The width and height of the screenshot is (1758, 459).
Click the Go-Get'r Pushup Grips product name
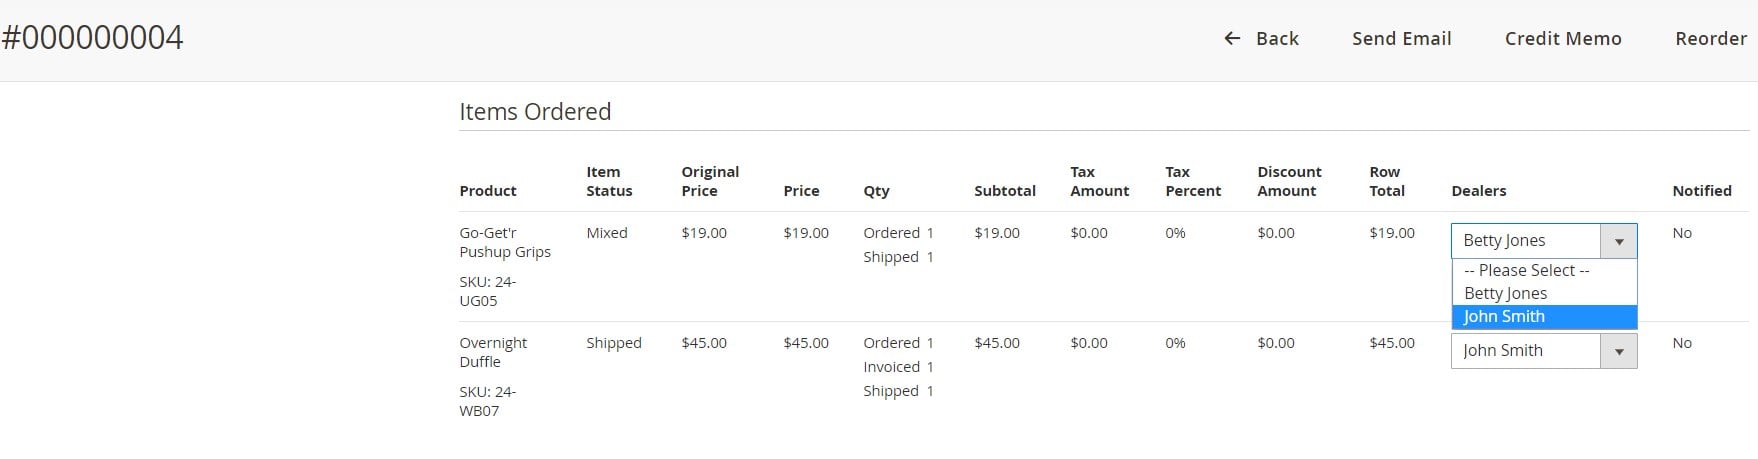tap(505, 242)
